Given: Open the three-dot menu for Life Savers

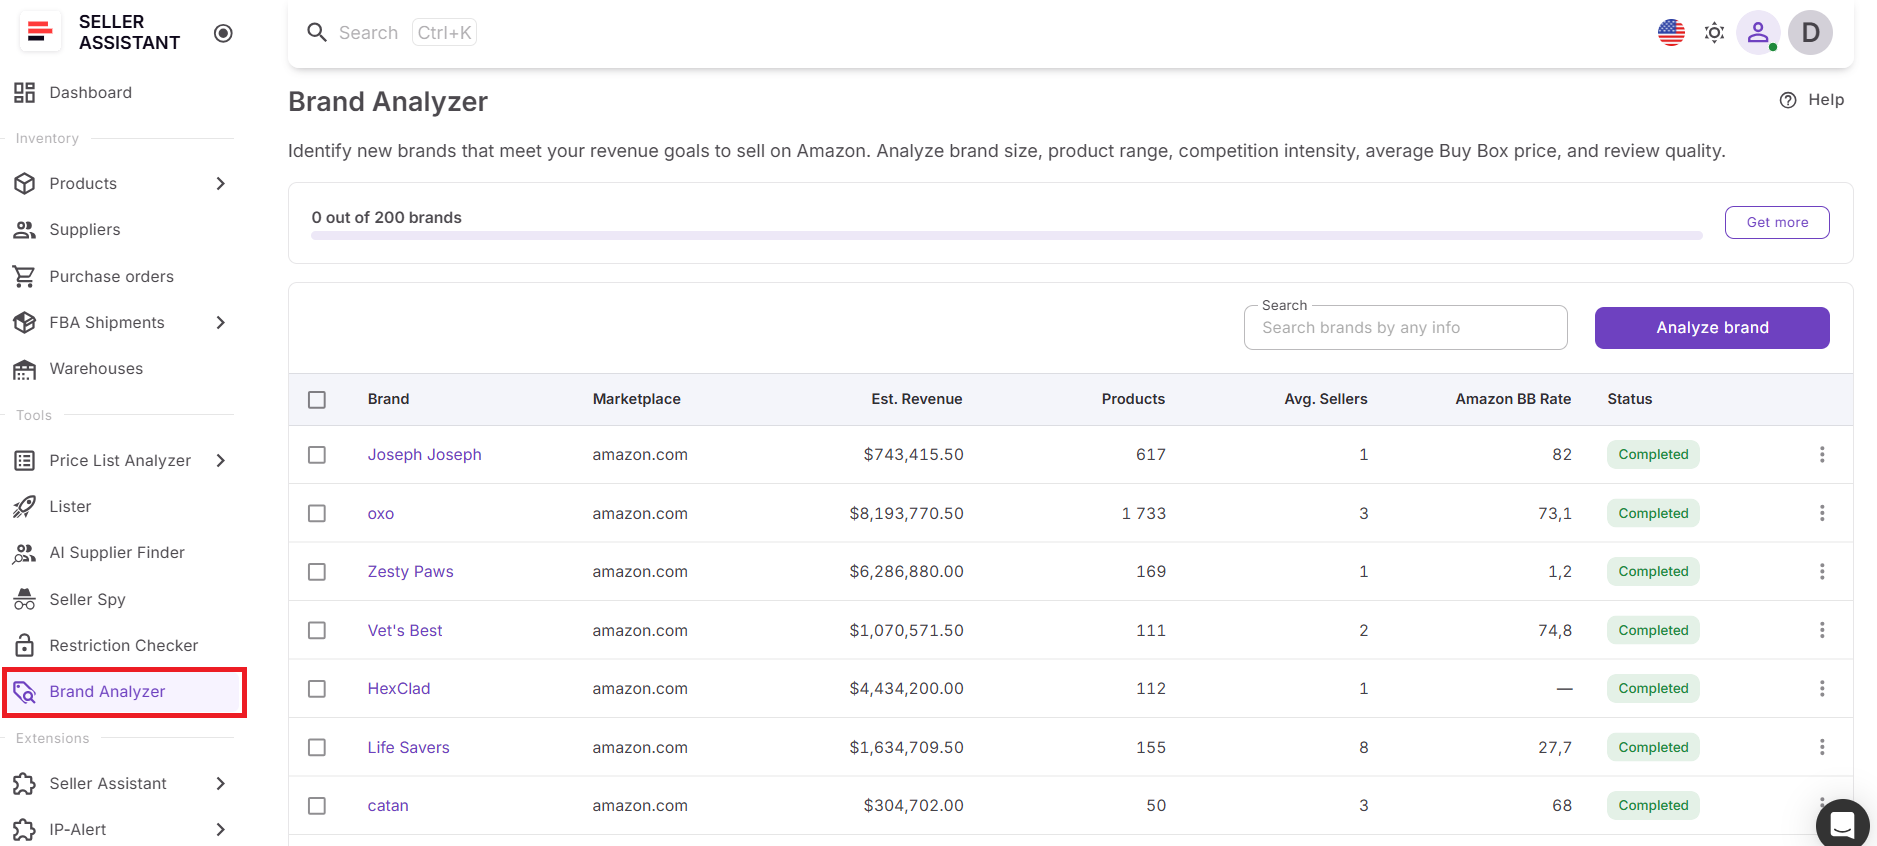Looking at the screenshot, I should [1822, 747].
